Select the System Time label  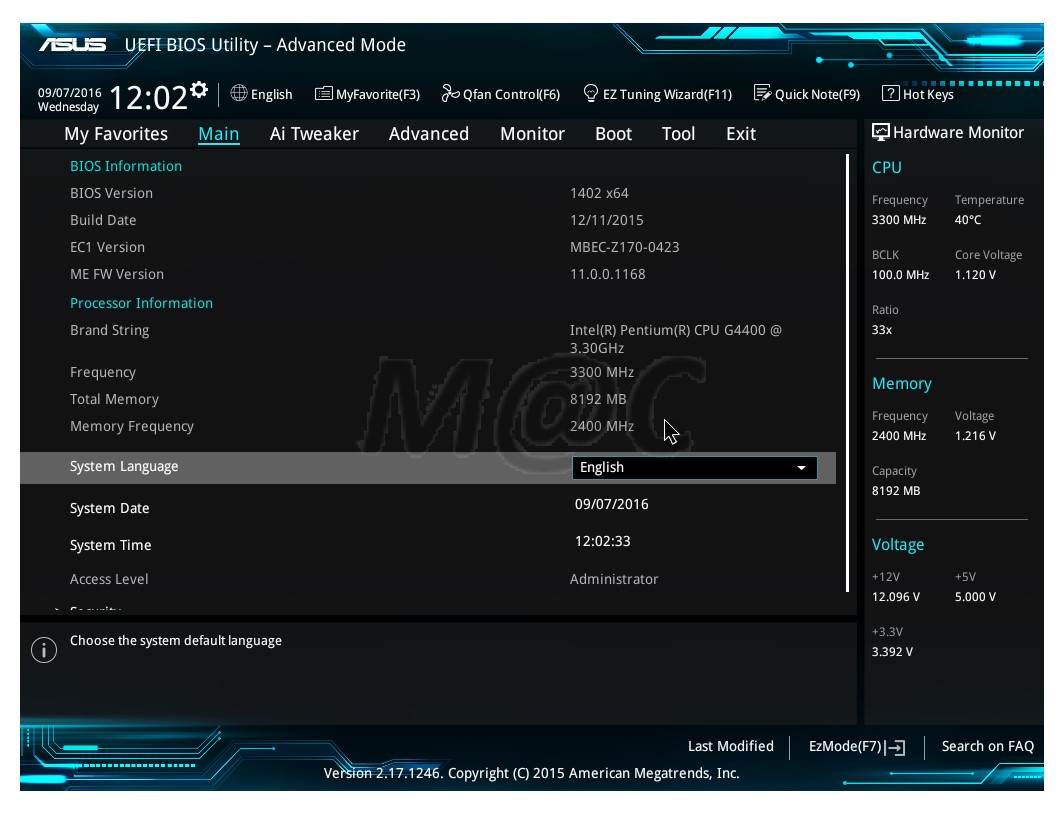pyautogui.click(x=111, y=545)
